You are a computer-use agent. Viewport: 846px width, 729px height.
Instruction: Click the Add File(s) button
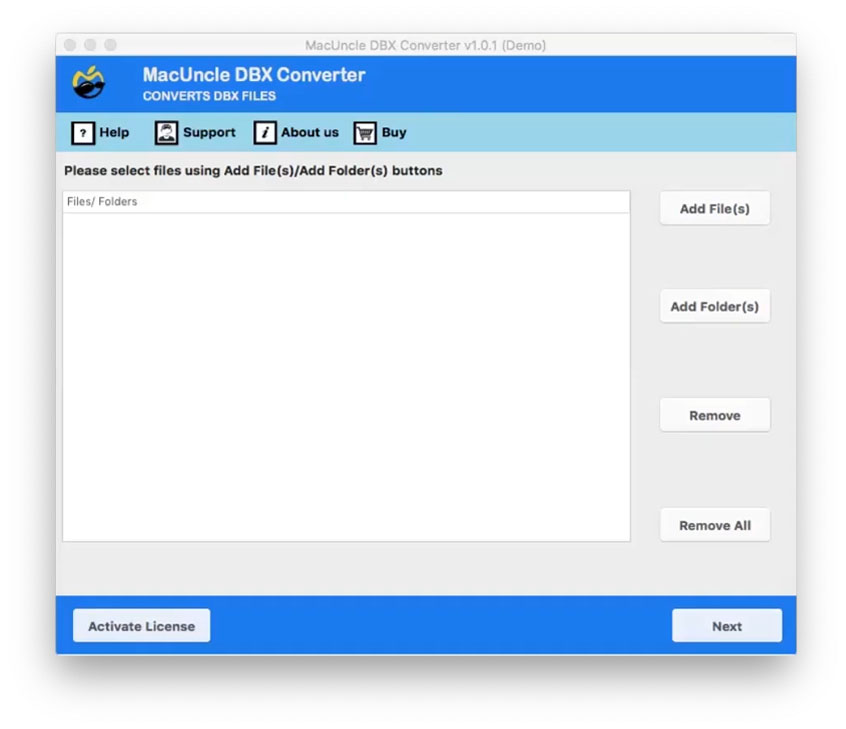714,208
